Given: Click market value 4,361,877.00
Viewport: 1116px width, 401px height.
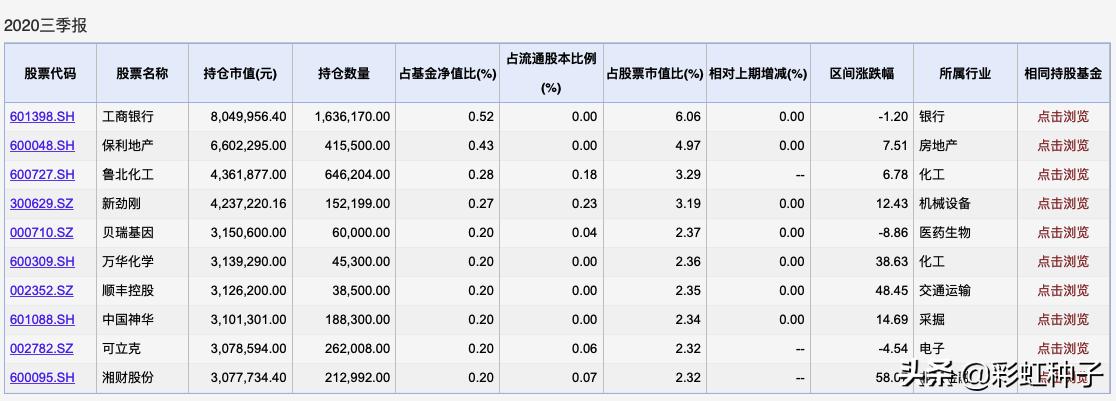Looking at the screenshot, I should click(248, 175).
